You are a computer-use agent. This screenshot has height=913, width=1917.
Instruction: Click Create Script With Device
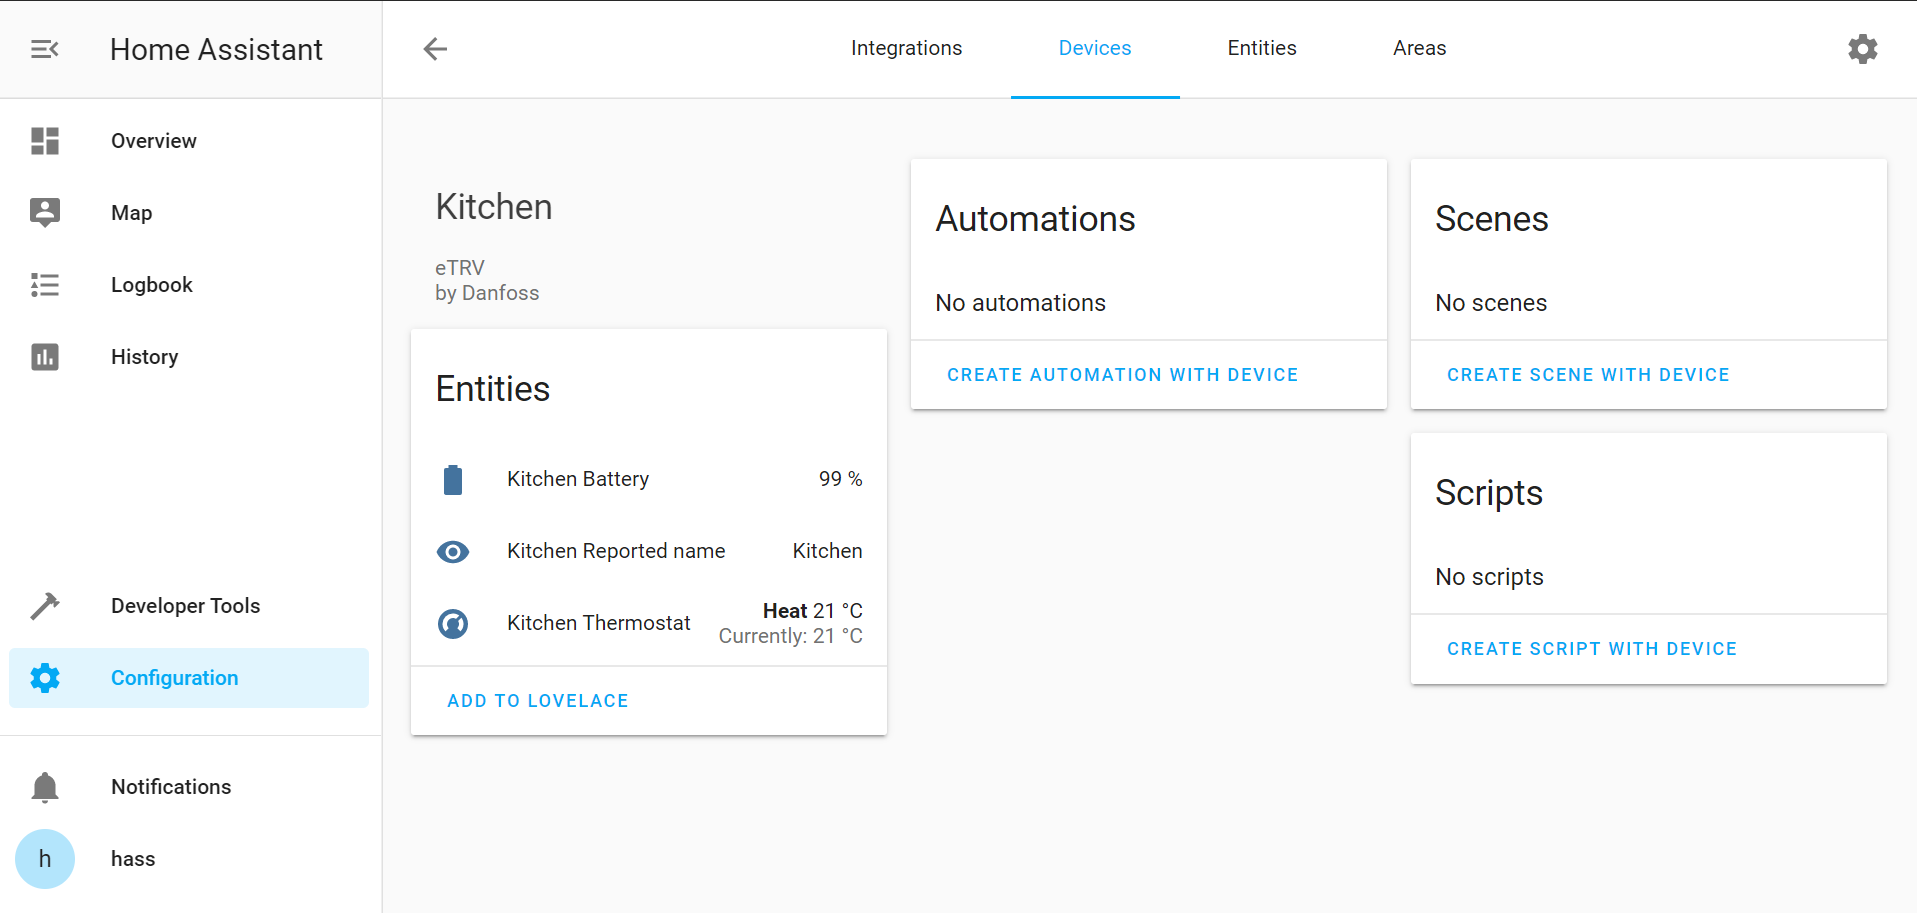pos(1592,649)
